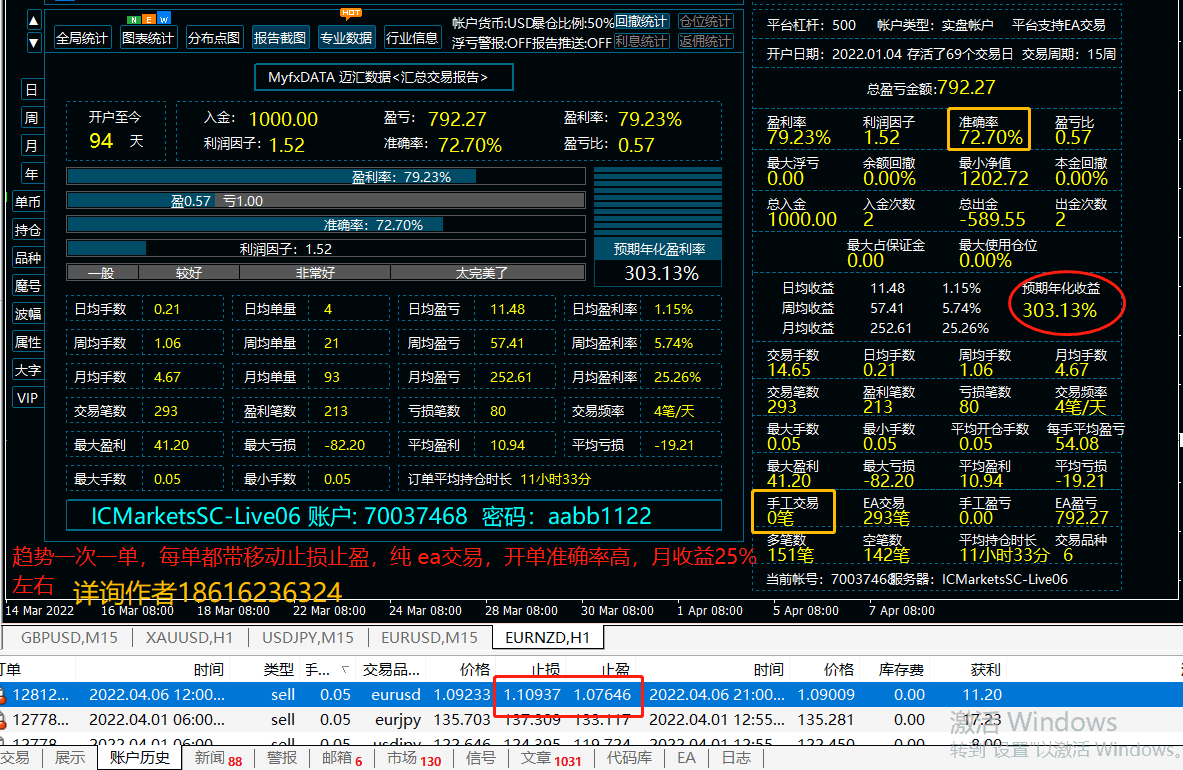Select the 周 period in the sidebar

tap(32, 118)
